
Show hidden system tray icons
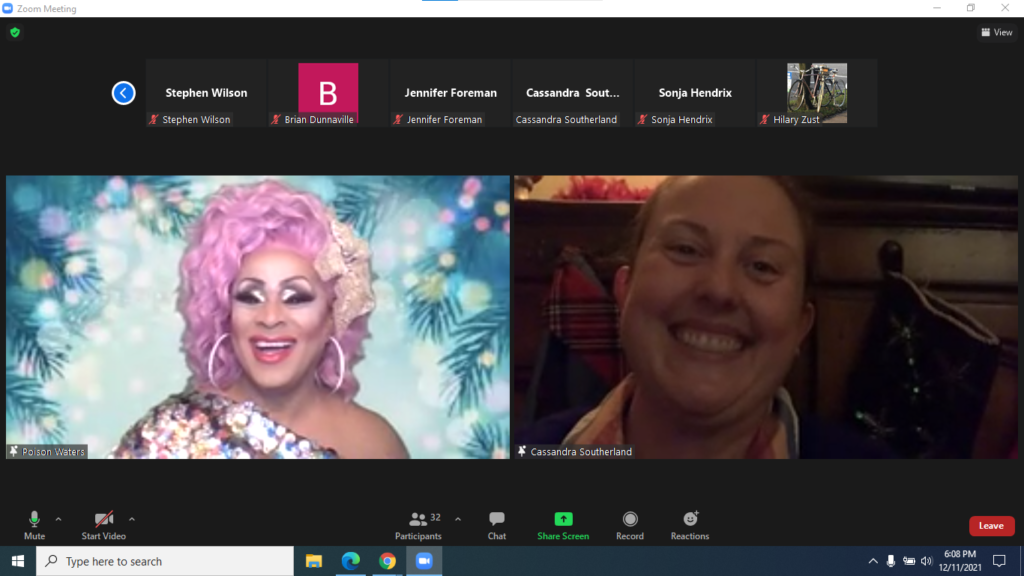tap(872, 561)
